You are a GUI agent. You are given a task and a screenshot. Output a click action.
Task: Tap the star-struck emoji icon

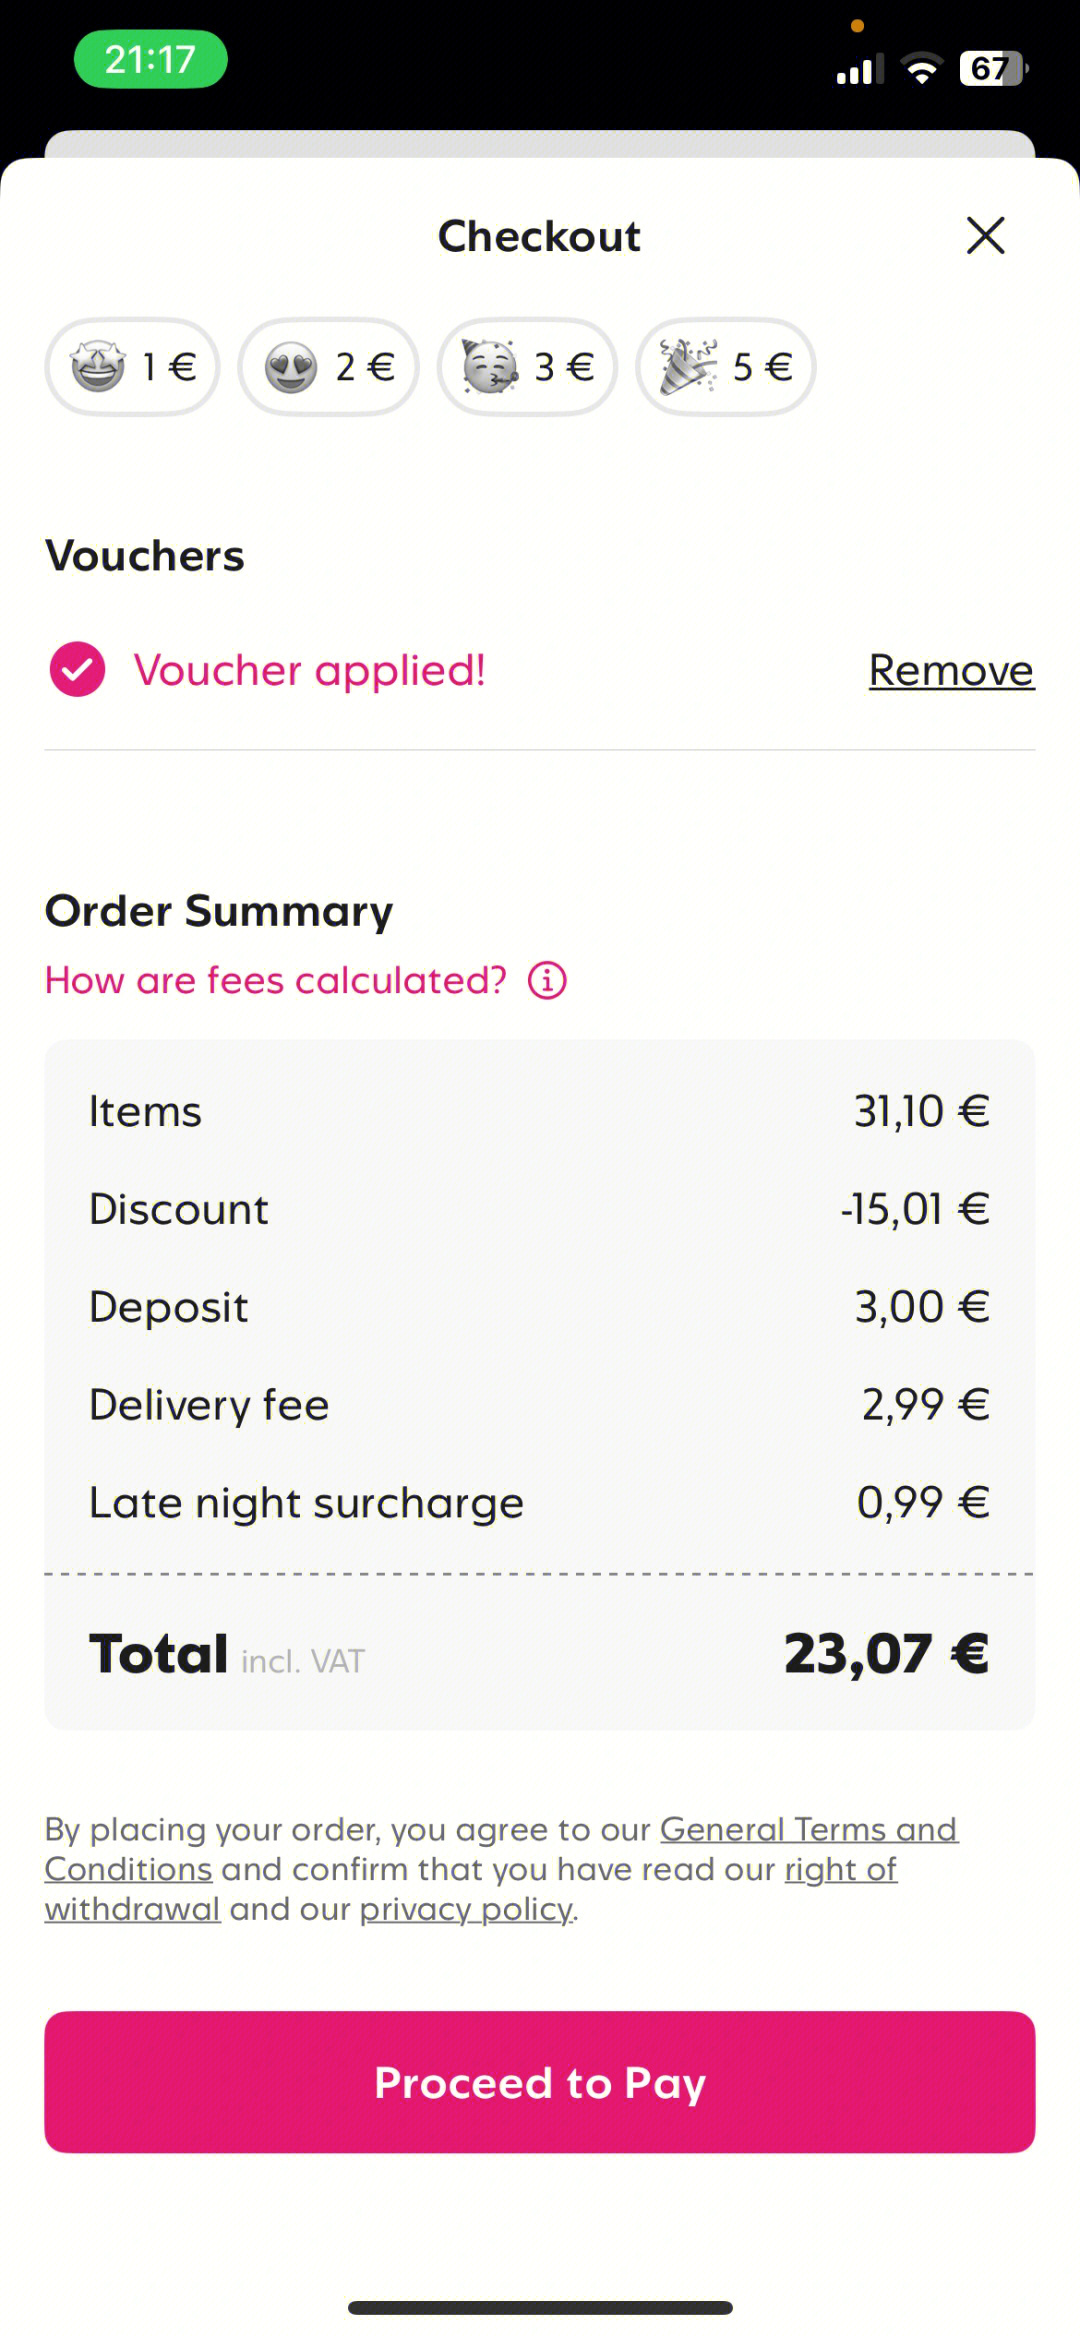tap(98, 367)
